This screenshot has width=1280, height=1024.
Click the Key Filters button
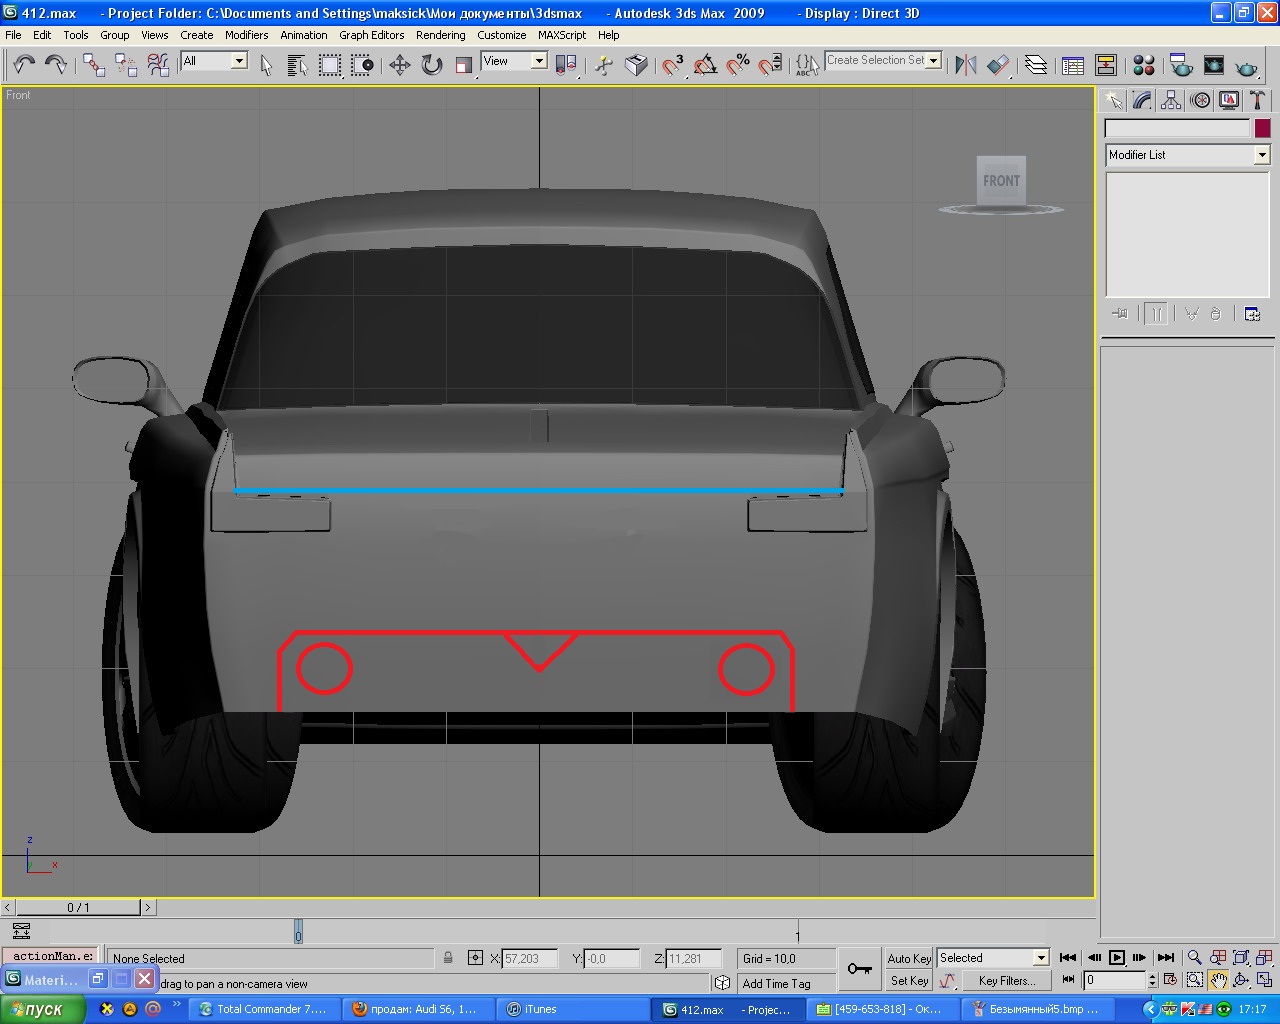(1006, 981)
